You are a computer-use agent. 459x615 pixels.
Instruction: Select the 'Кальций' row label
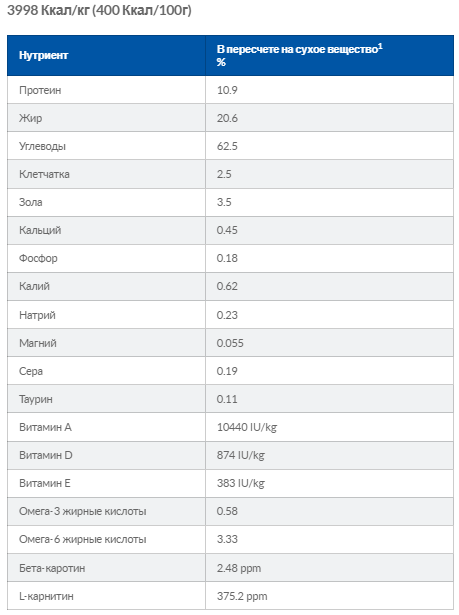point(40,230)
